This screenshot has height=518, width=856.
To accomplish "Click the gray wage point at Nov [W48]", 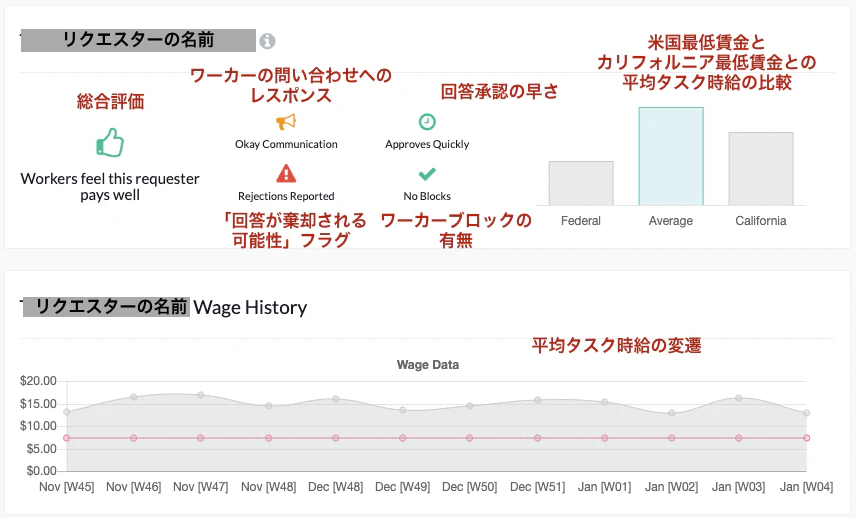I will (x=269, y=406).
